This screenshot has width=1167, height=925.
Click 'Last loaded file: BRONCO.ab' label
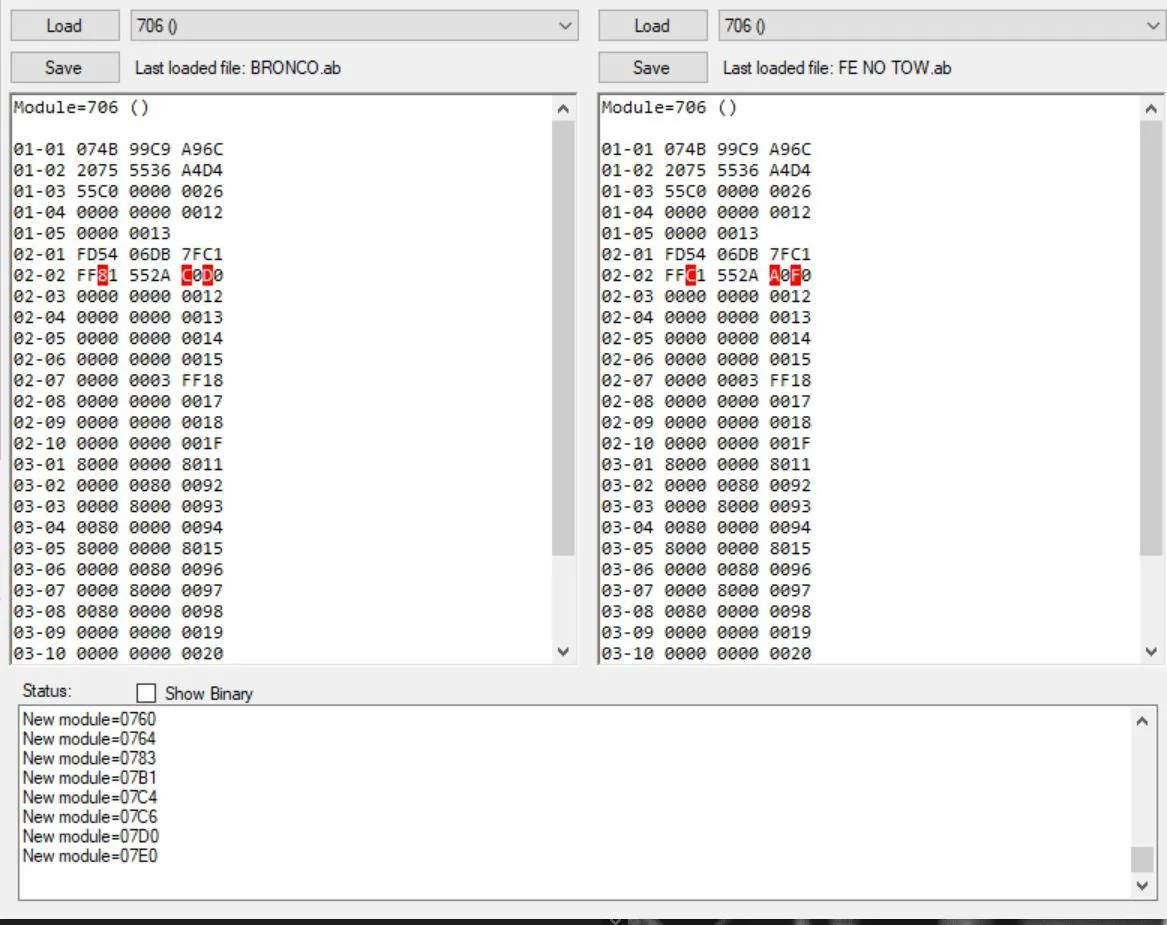237,68
